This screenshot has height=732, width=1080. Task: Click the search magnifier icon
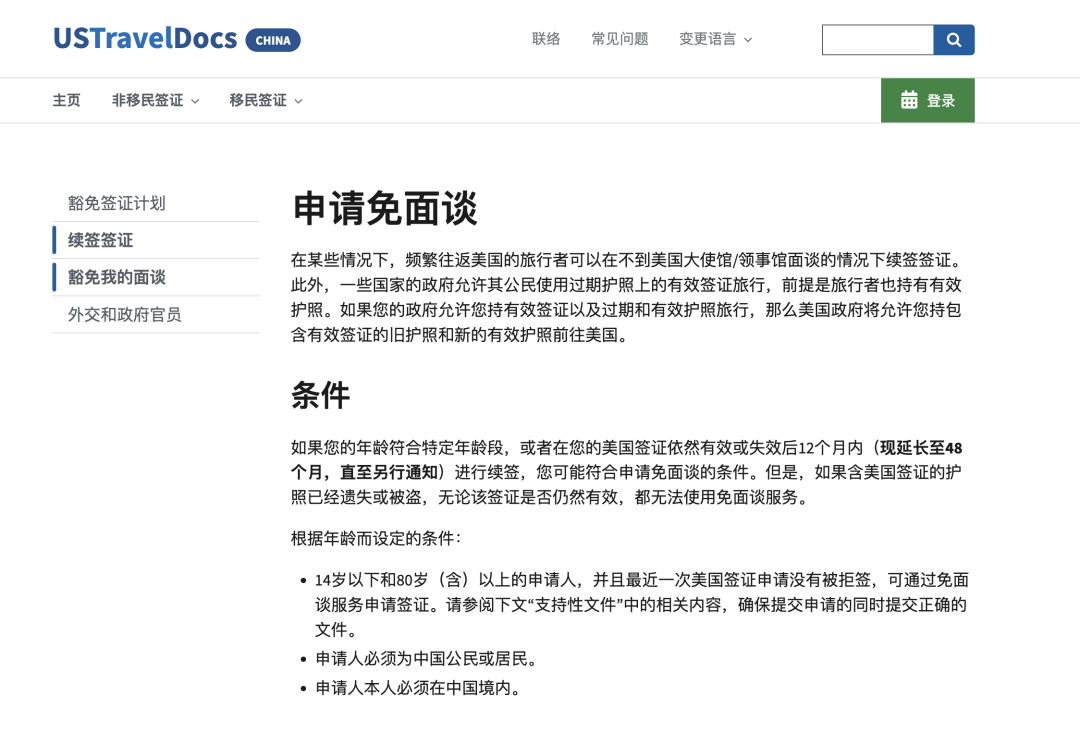pos(952,39)
